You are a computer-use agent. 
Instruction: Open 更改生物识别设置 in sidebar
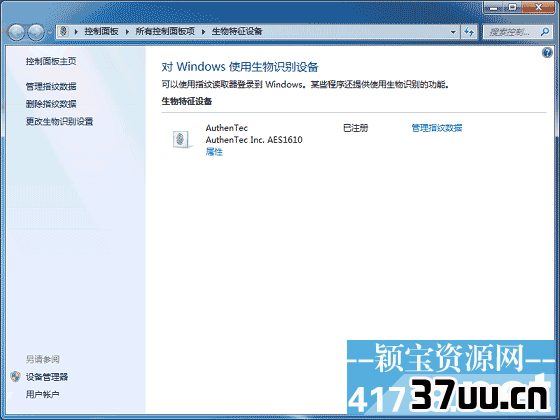[x=59, y=121]
